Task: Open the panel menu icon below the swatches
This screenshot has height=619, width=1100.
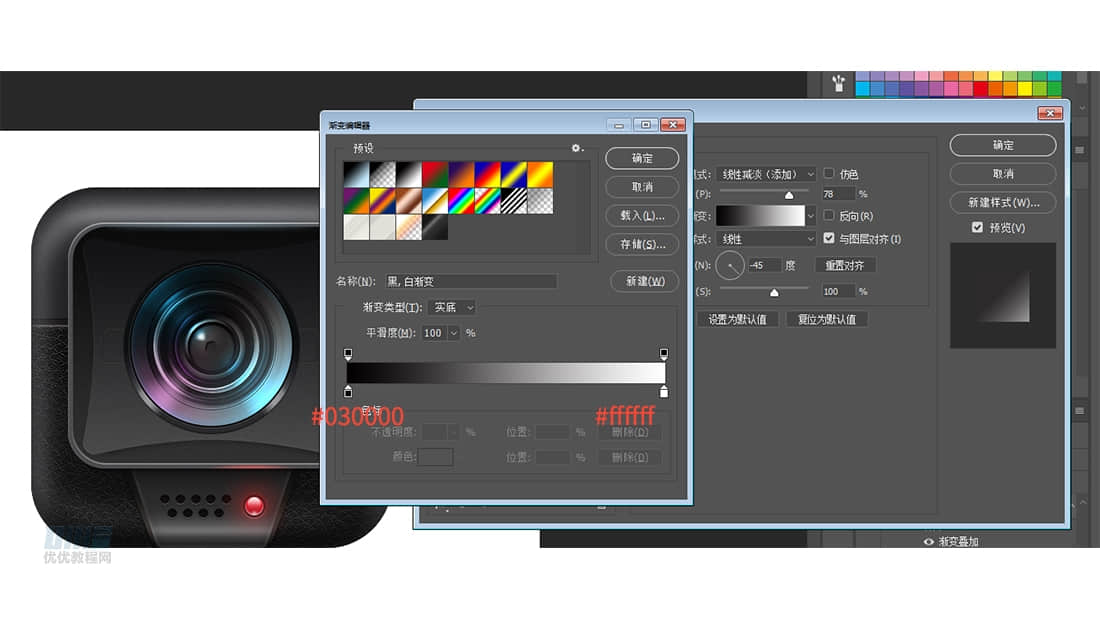Action: point(1080,149)
